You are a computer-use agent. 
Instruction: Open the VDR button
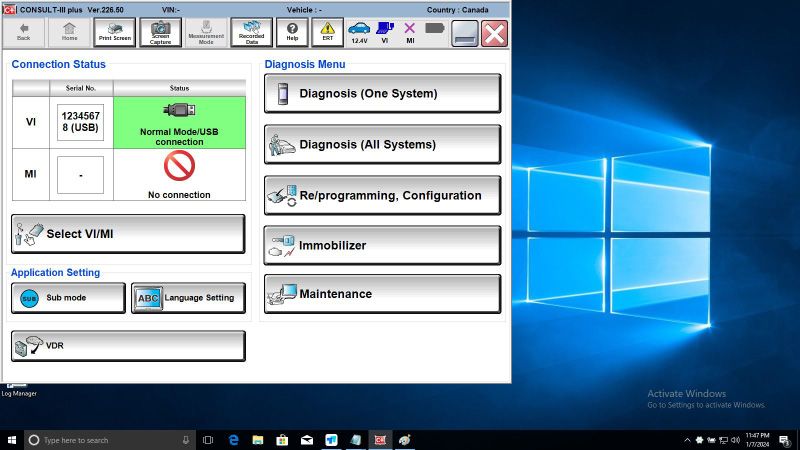[x=128, y=346]
